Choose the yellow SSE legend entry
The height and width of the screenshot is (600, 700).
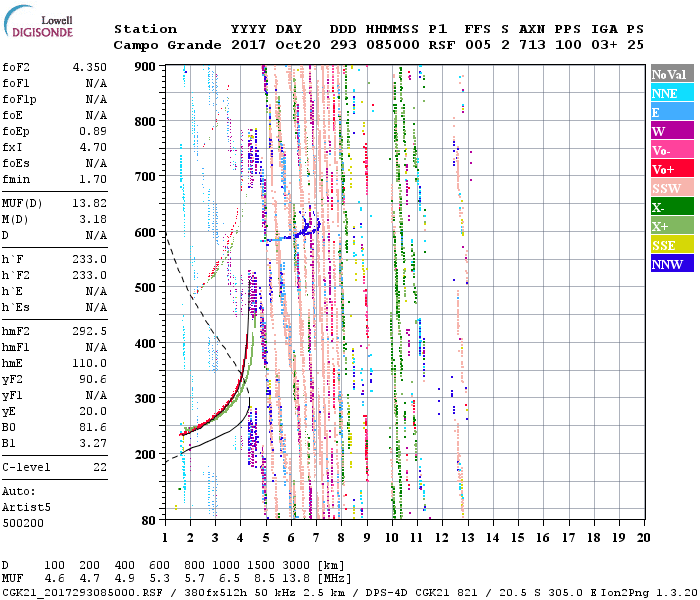click(x=669, y=245)
